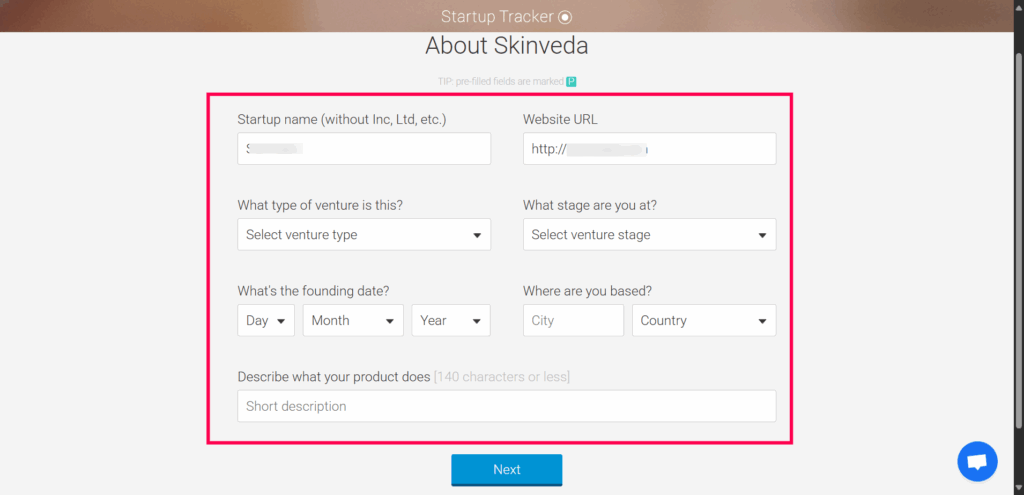The height and width of the screenshot is (495, 1024).
Task: Click into the City text field
Action: (x=573, y=321)
